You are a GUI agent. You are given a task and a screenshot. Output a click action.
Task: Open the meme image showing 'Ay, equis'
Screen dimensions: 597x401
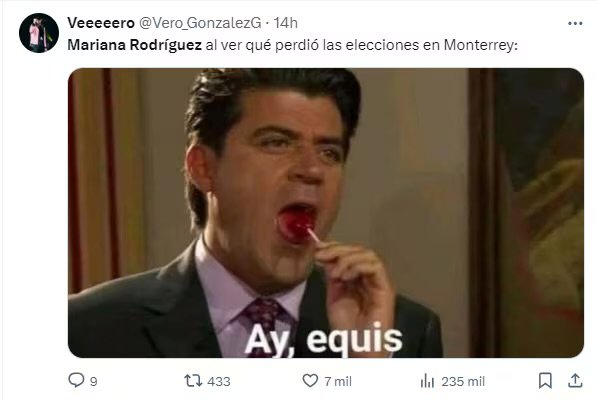[326, 212]
